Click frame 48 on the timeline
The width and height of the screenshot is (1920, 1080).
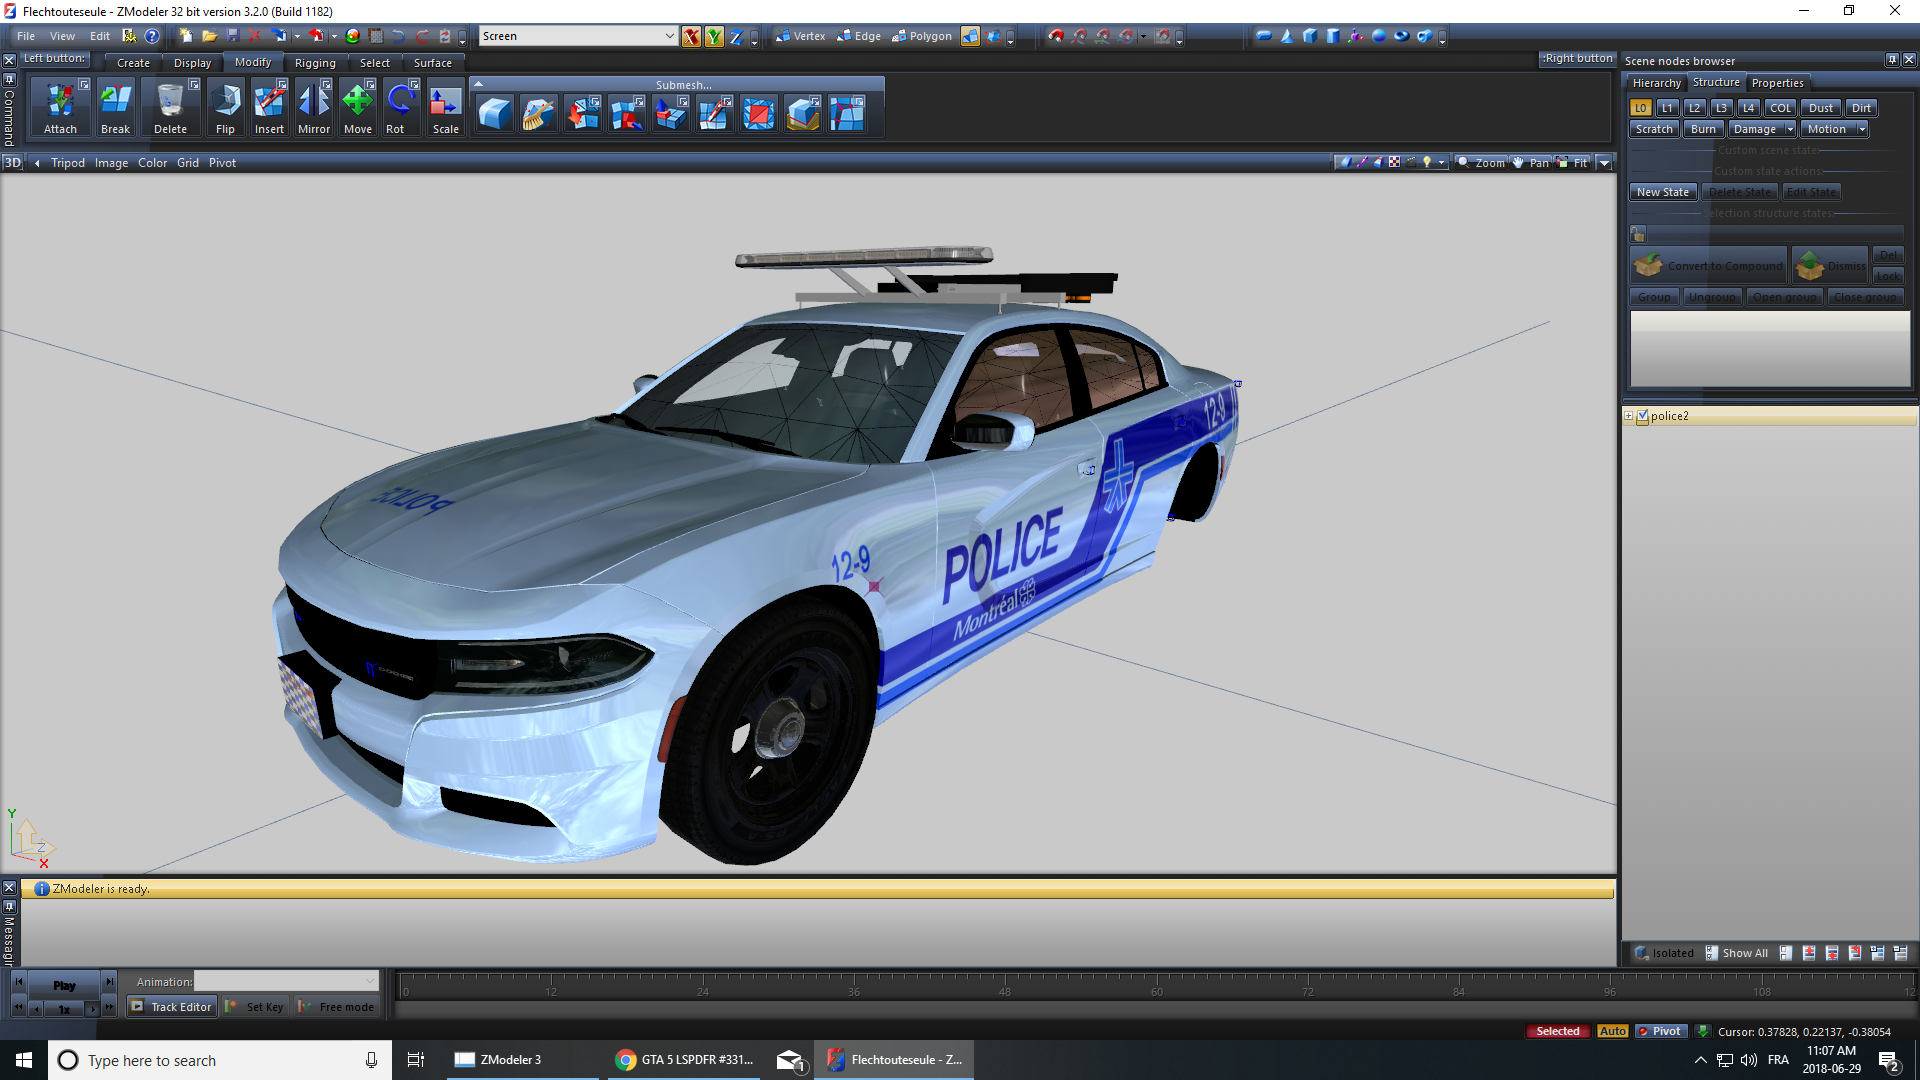click(x=1004, y=988)
